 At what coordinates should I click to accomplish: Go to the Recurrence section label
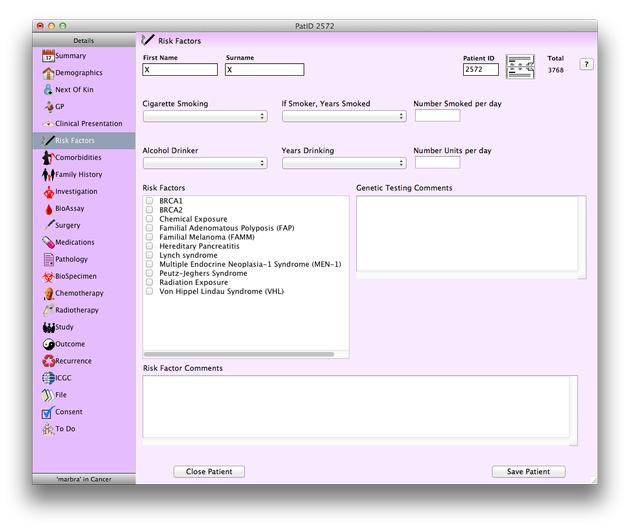click(74, 361)
